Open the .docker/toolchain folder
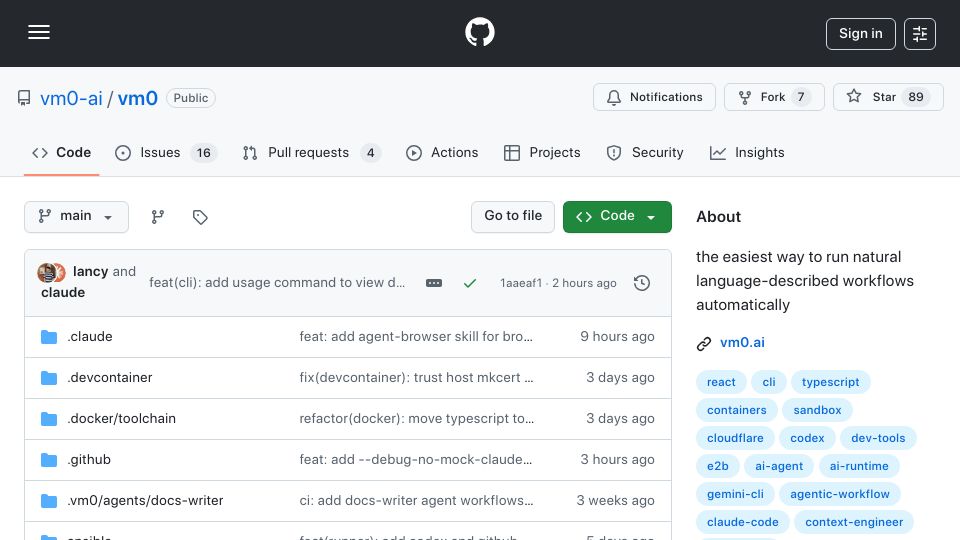 click(x=121, y=419)
